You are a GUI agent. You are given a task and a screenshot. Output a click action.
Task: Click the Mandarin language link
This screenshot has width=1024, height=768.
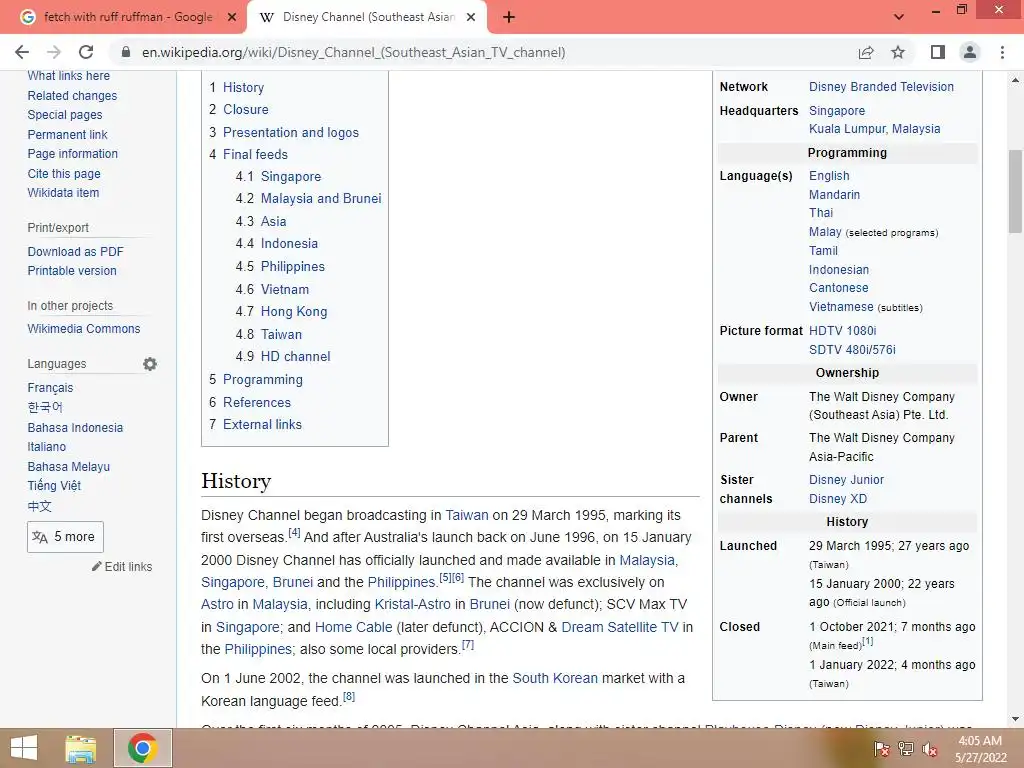click(834, 195)
